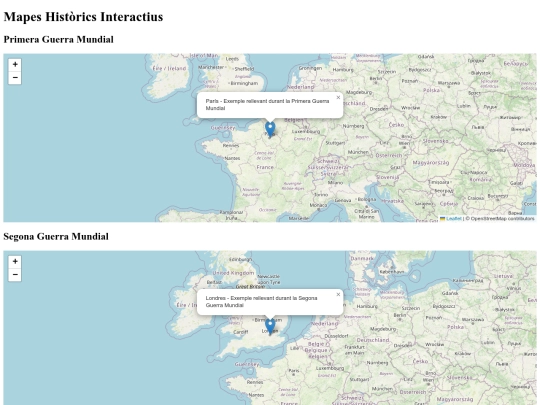The width and height of the screenshot is (540, 405).
Task: Click the Deutschland label on second map
Action: click(373, 340)
